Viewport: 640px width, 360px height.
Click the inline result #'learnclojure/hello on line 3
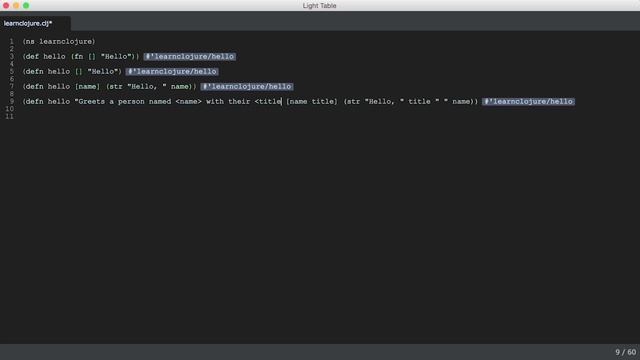[189, 56]
